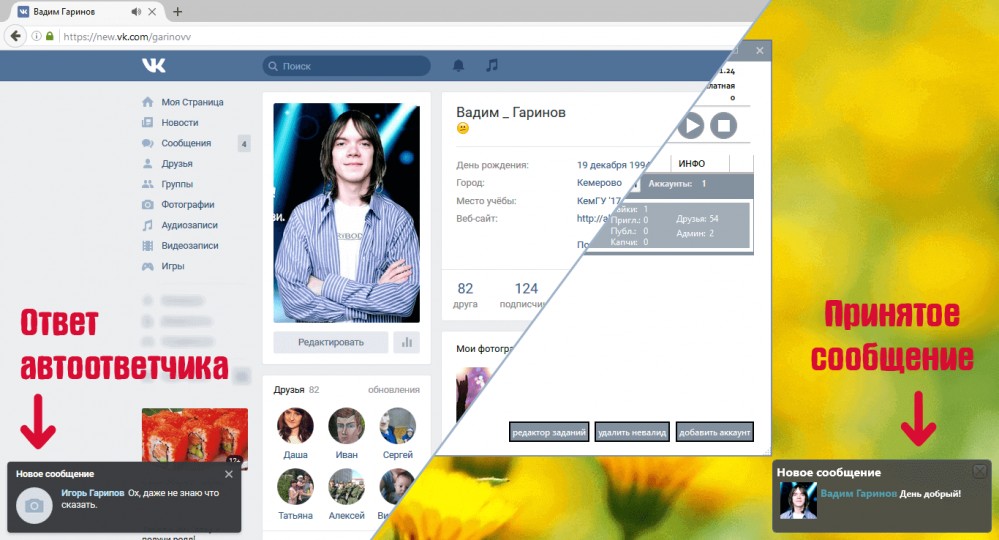
Task: Click the emoji status under the profile name
Action: [x=463, y=129]
